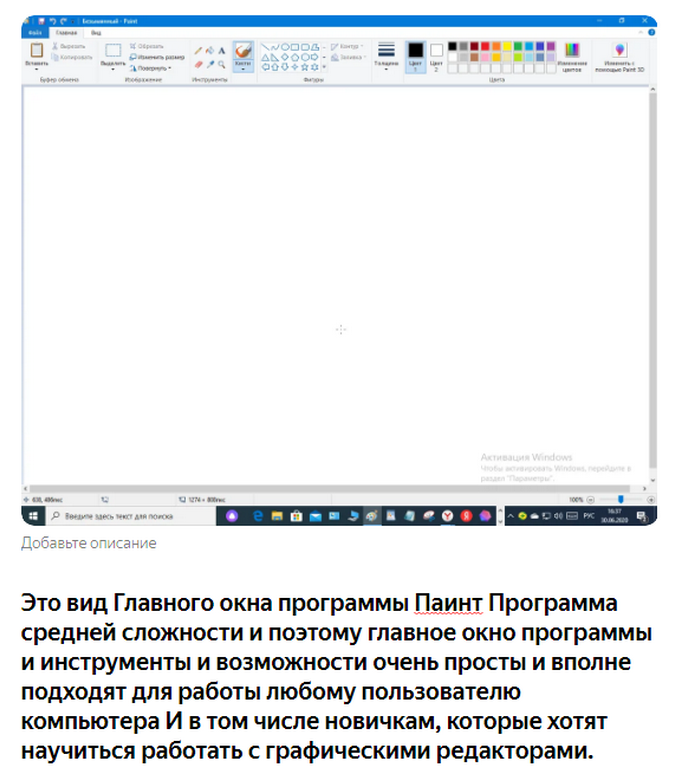
Task: Open the Select (Выделить) dropdown arrow
Action: point(113,69)
